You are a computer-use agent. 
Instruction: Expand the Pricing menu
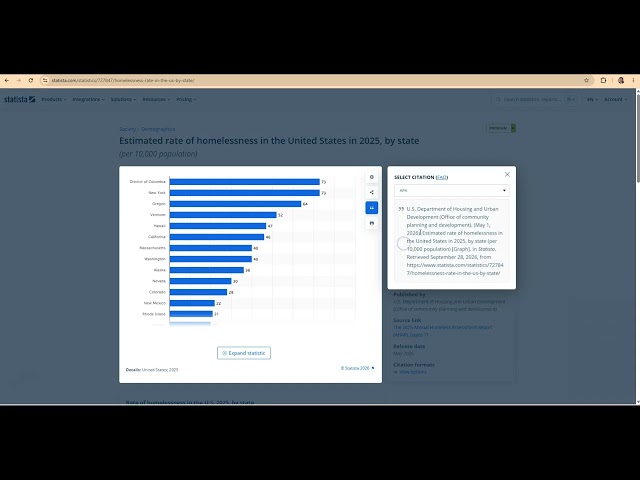click(186, 99)
